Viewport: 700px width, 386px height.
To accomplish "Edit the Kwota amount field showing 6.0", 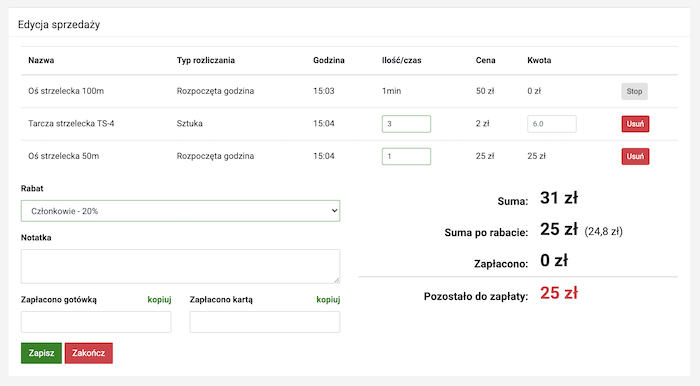I will coord(552,124).
